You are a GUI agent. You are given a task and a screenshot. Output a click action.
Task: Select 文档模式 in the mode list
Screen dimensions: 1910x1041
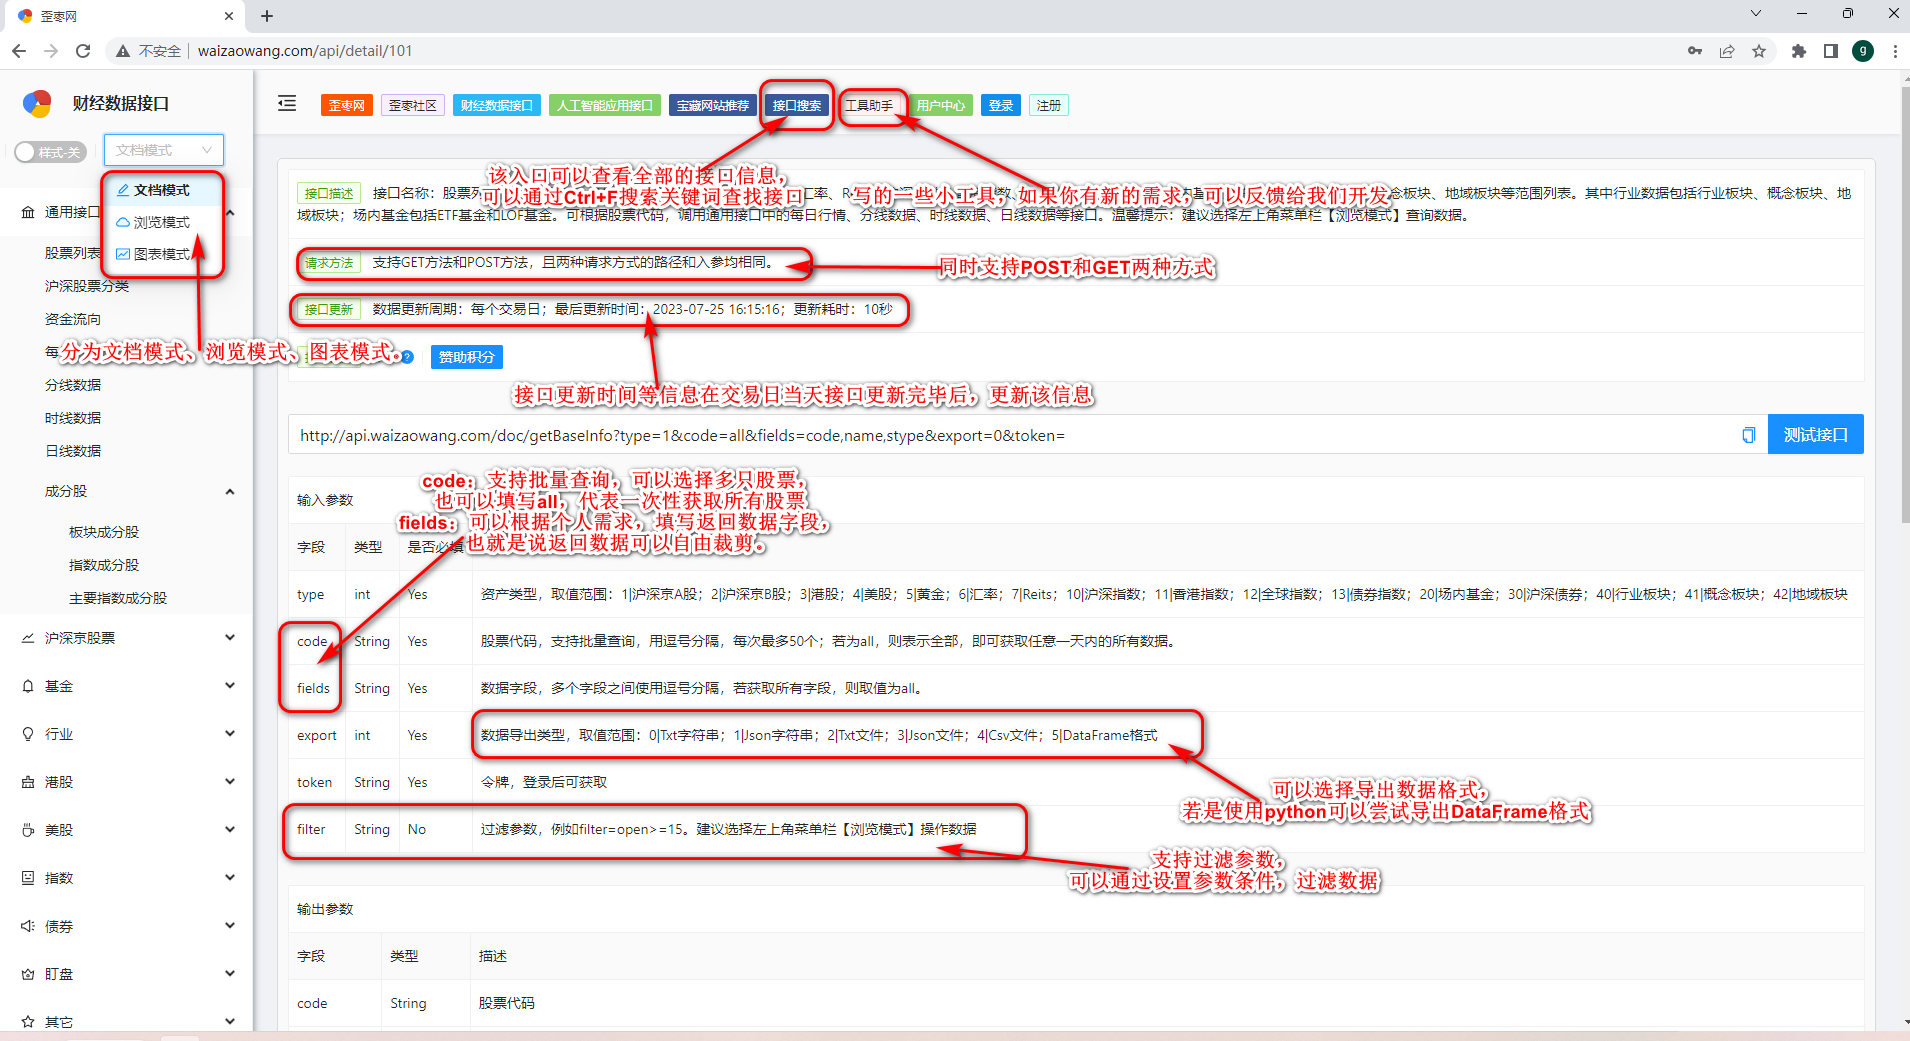(163, 190)
